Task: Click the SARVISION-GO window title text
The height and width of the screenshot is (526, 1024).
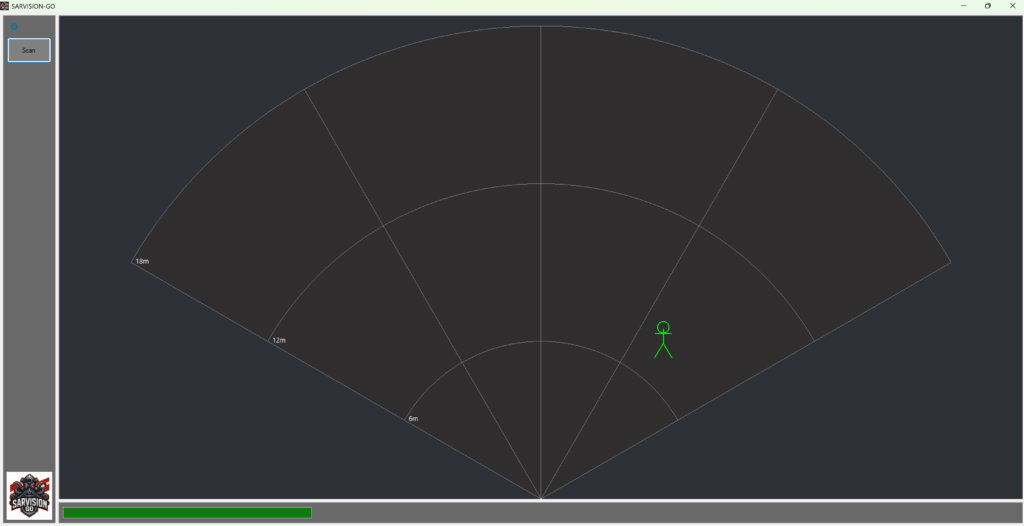Action: [x=33, y=6]
